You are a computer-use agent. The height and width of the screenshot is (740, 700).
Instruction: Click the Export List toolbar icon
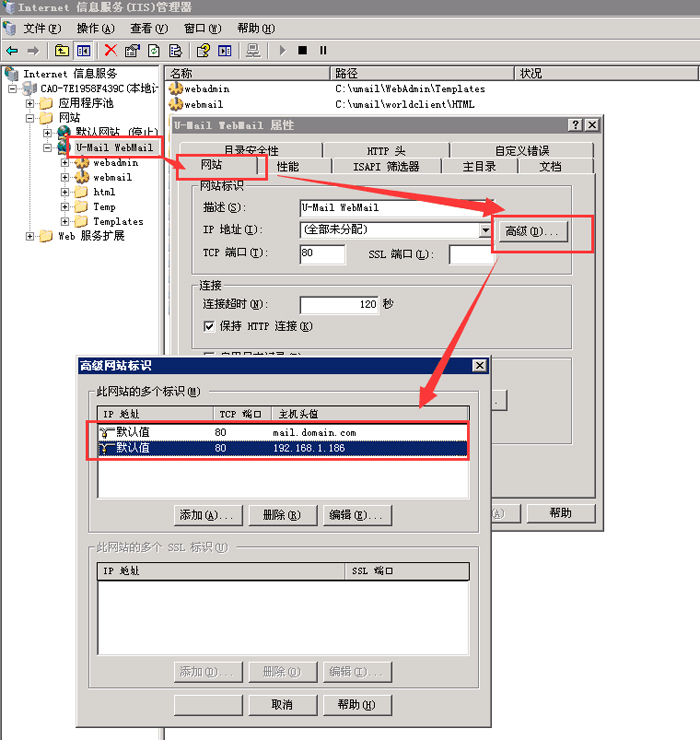point(175,50)
